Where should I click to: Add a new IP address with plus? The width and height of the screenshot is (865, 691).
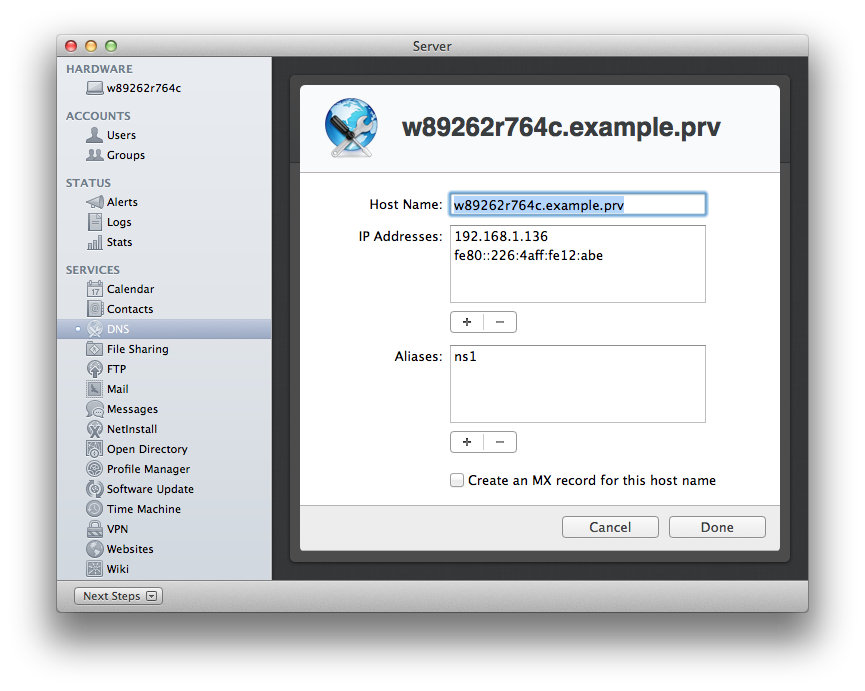pos(467,322)
